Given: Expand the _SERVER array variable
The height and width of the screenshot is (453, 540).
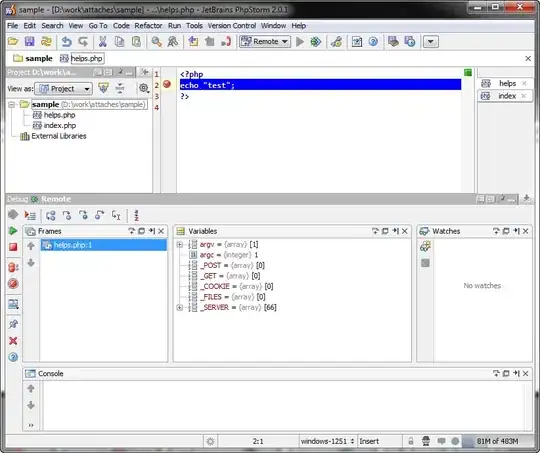Looking at the screenshot, I should (179, 307).
